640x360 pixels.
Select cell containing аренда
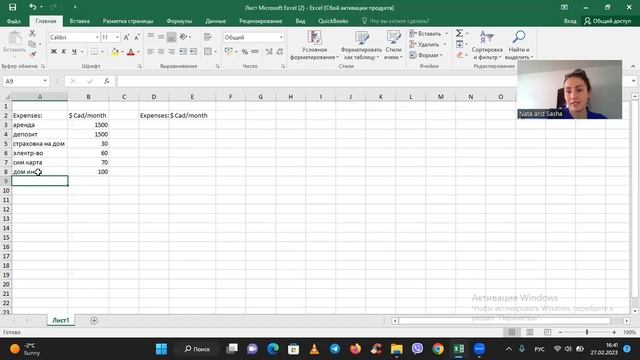pyautogui.click(x=40, y=125)
